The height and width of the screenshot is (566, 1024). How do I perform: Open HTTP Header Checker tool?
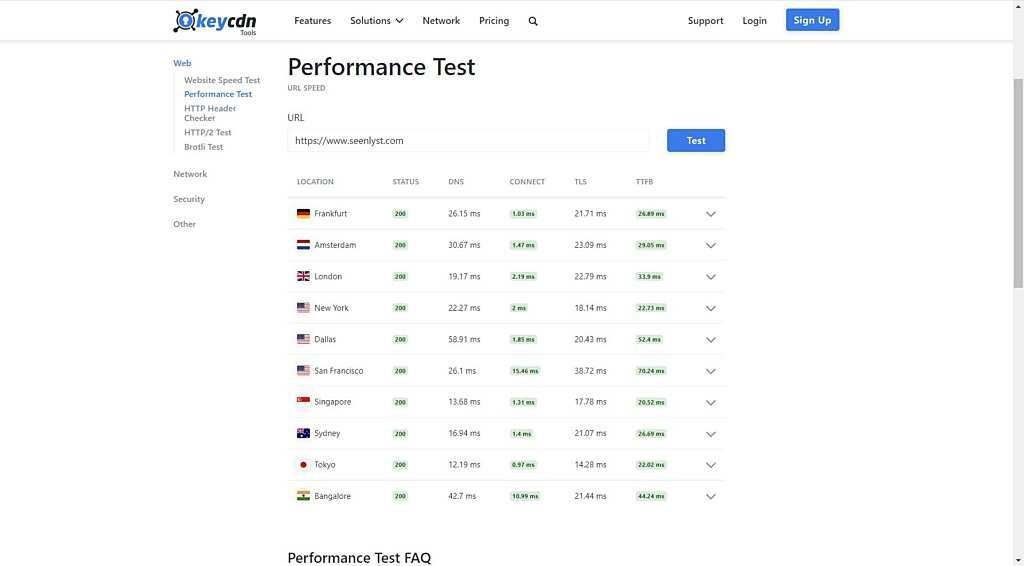tap(210, 113)
